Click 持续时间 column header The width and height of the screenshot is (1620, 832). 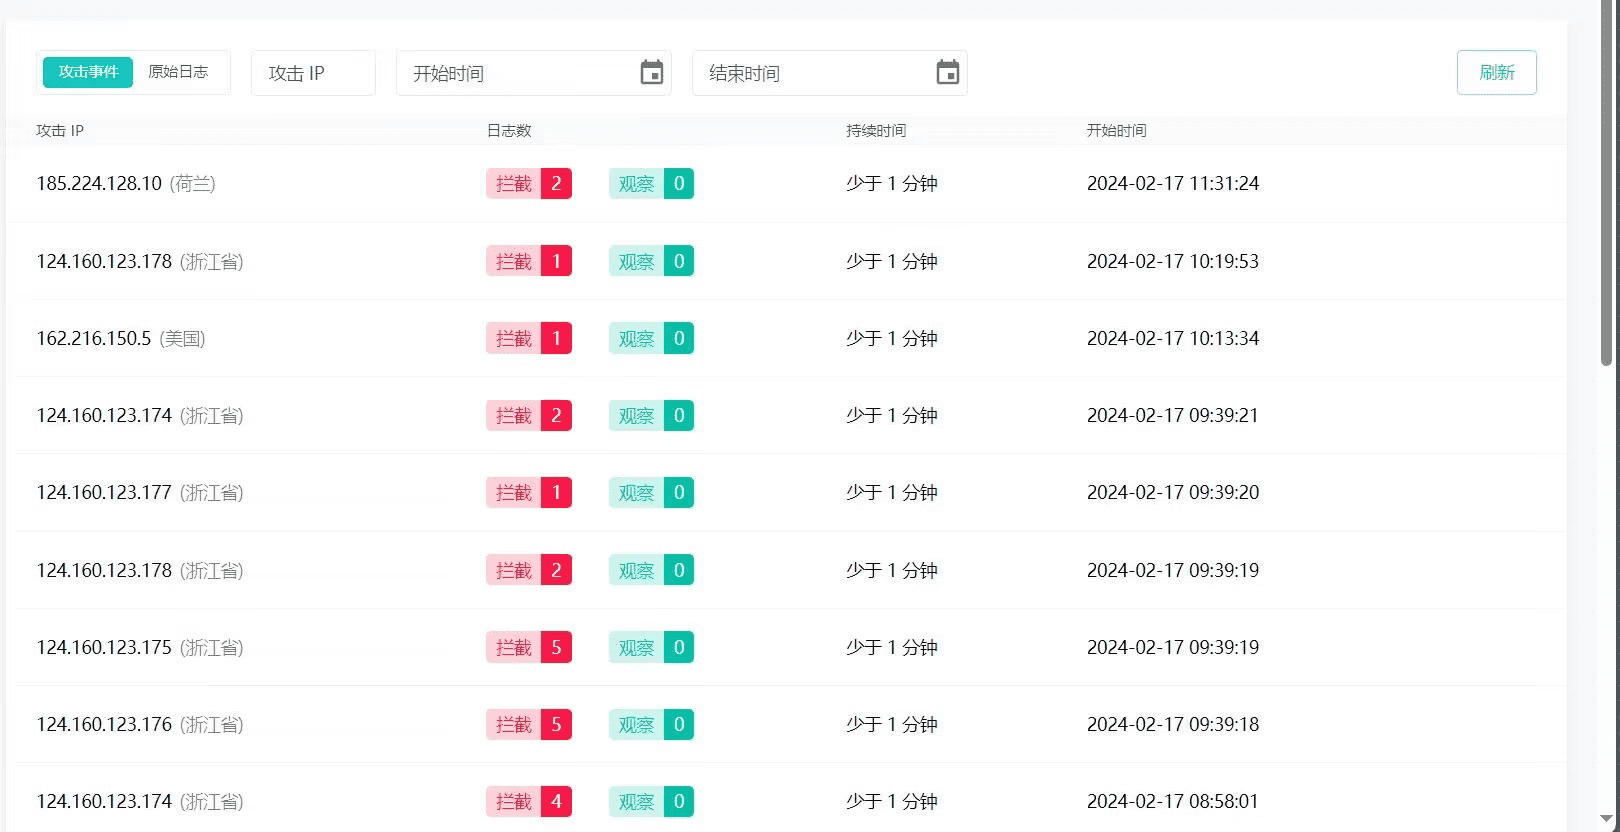tap(876, 131)
